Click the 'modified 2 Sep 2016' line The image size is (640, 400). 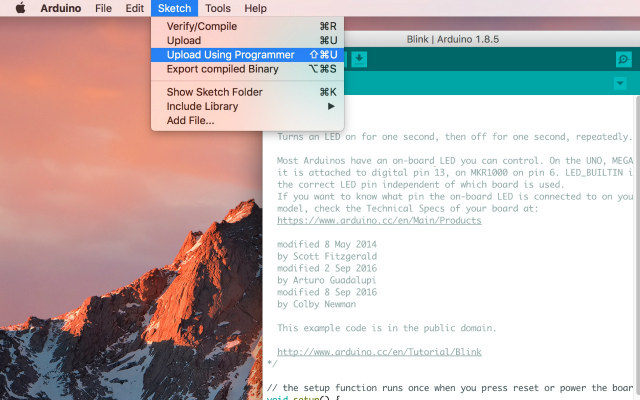pyautogui.click(x=327, y=268)
